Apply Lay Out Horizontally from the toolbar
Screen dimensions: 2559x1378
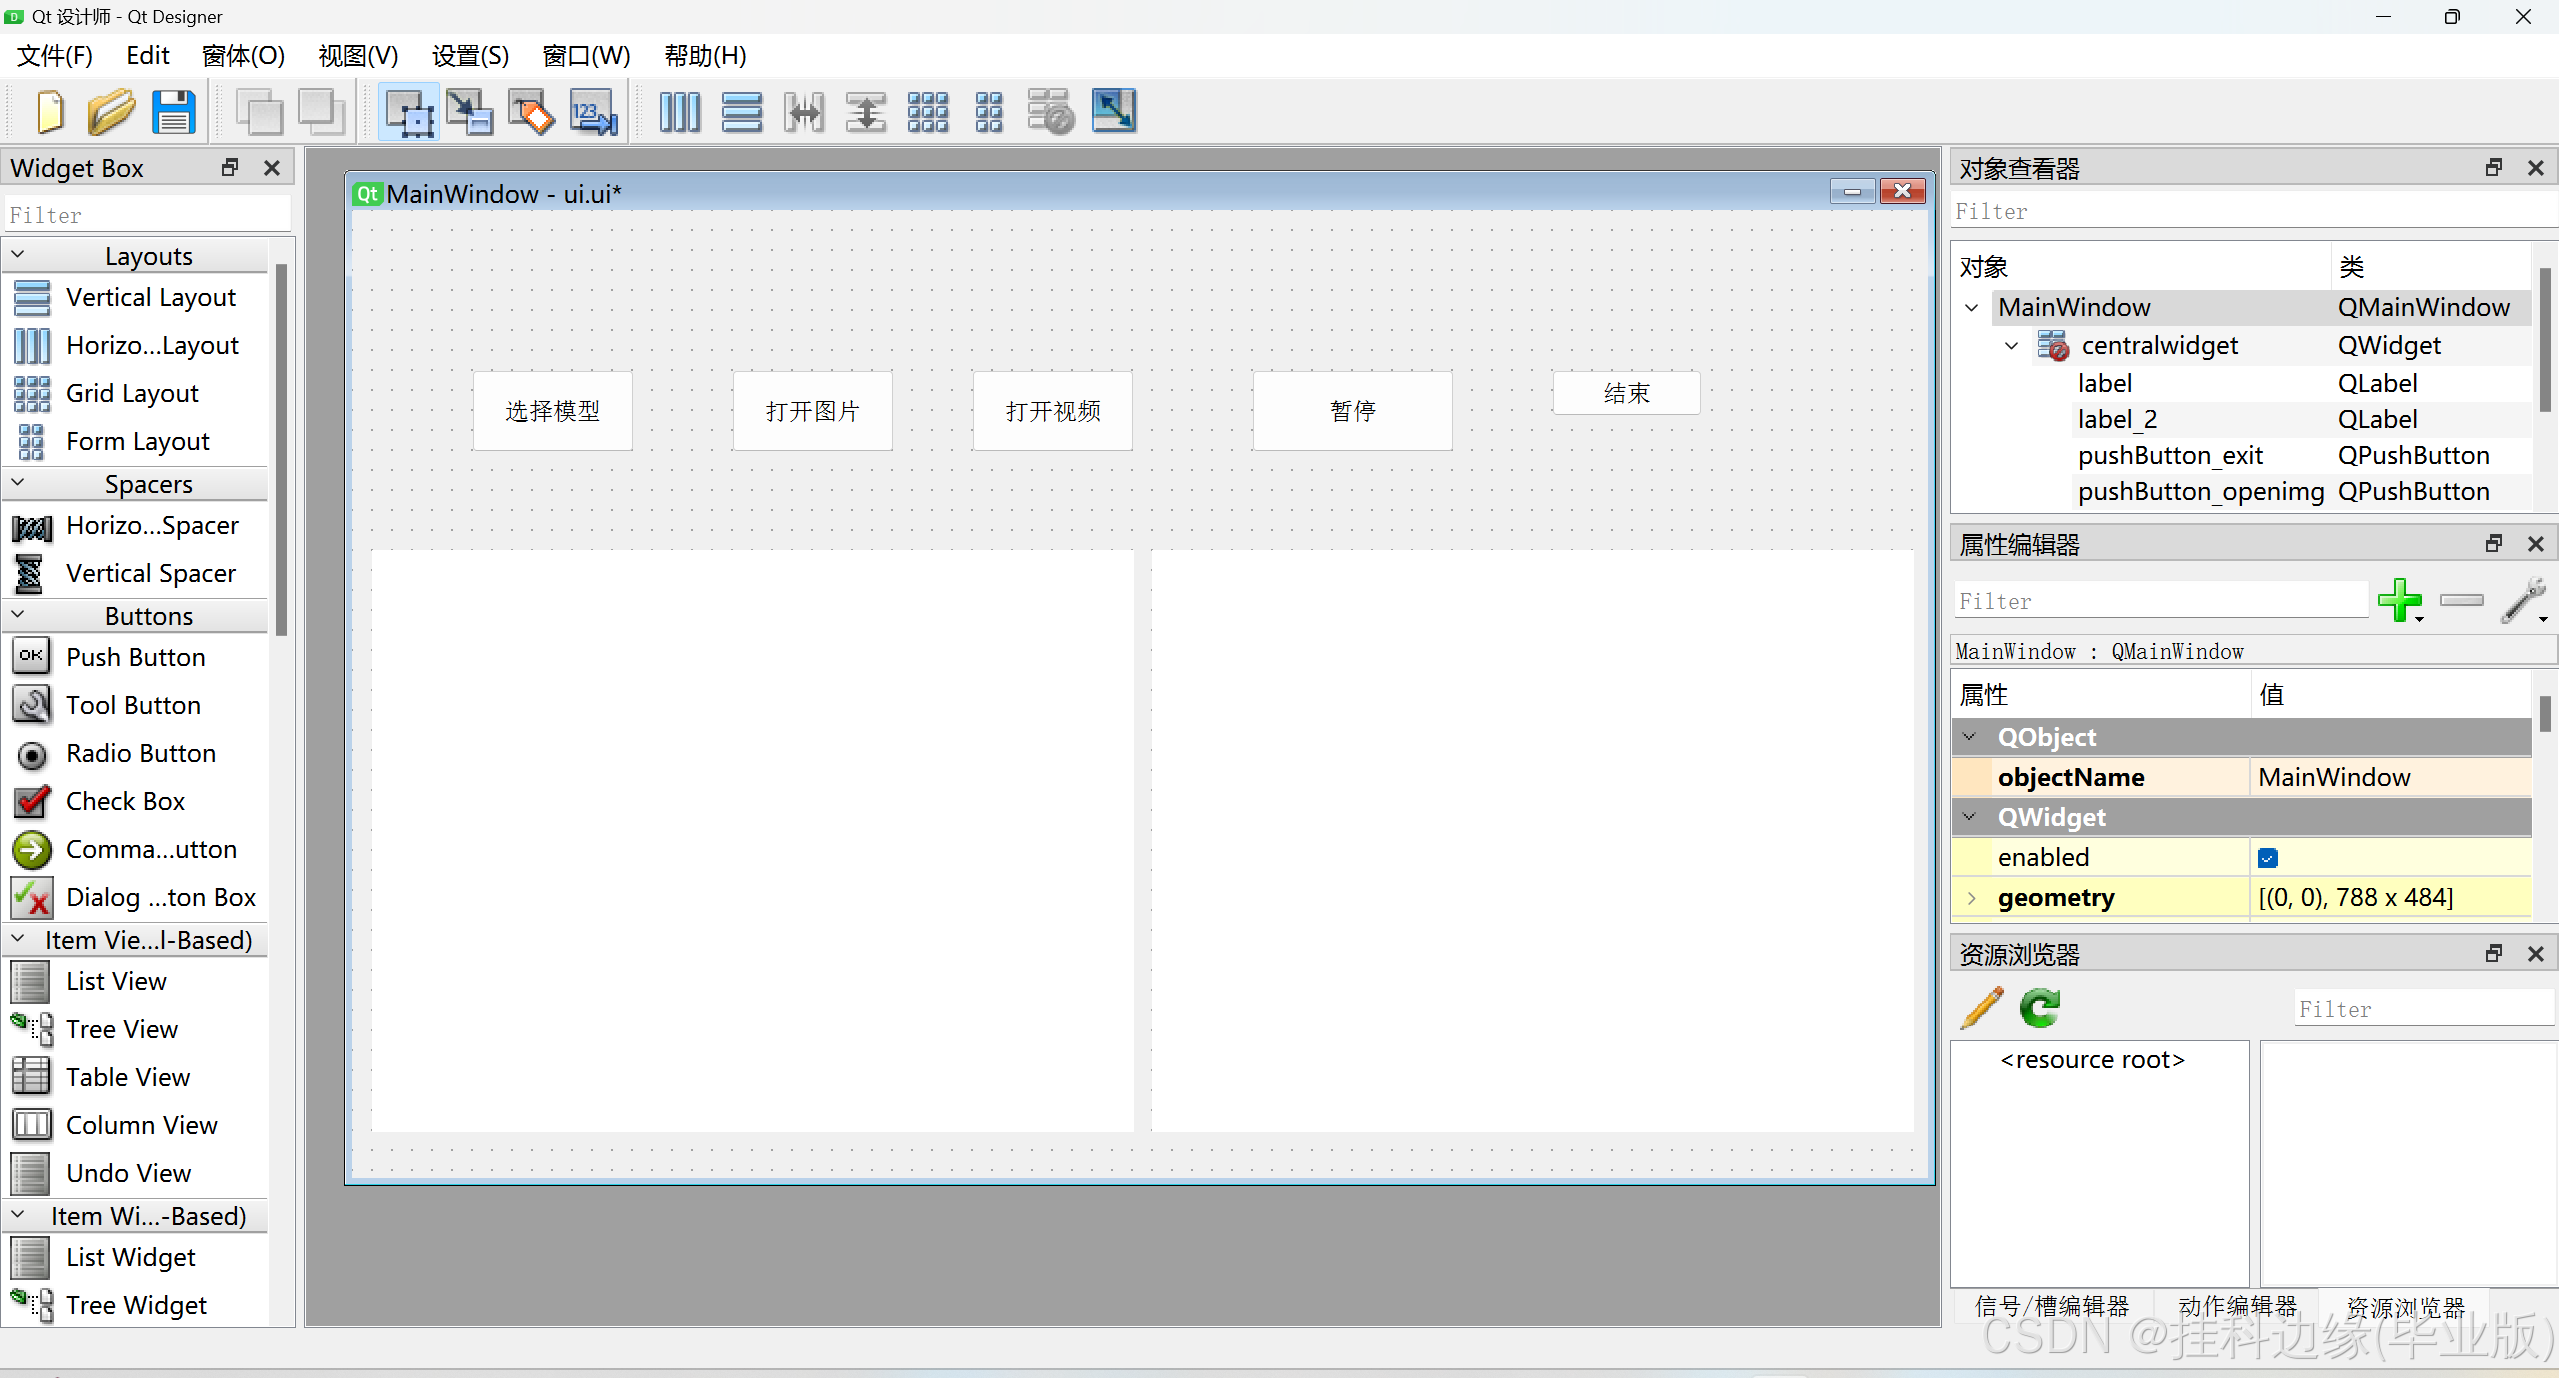(679, 112)
